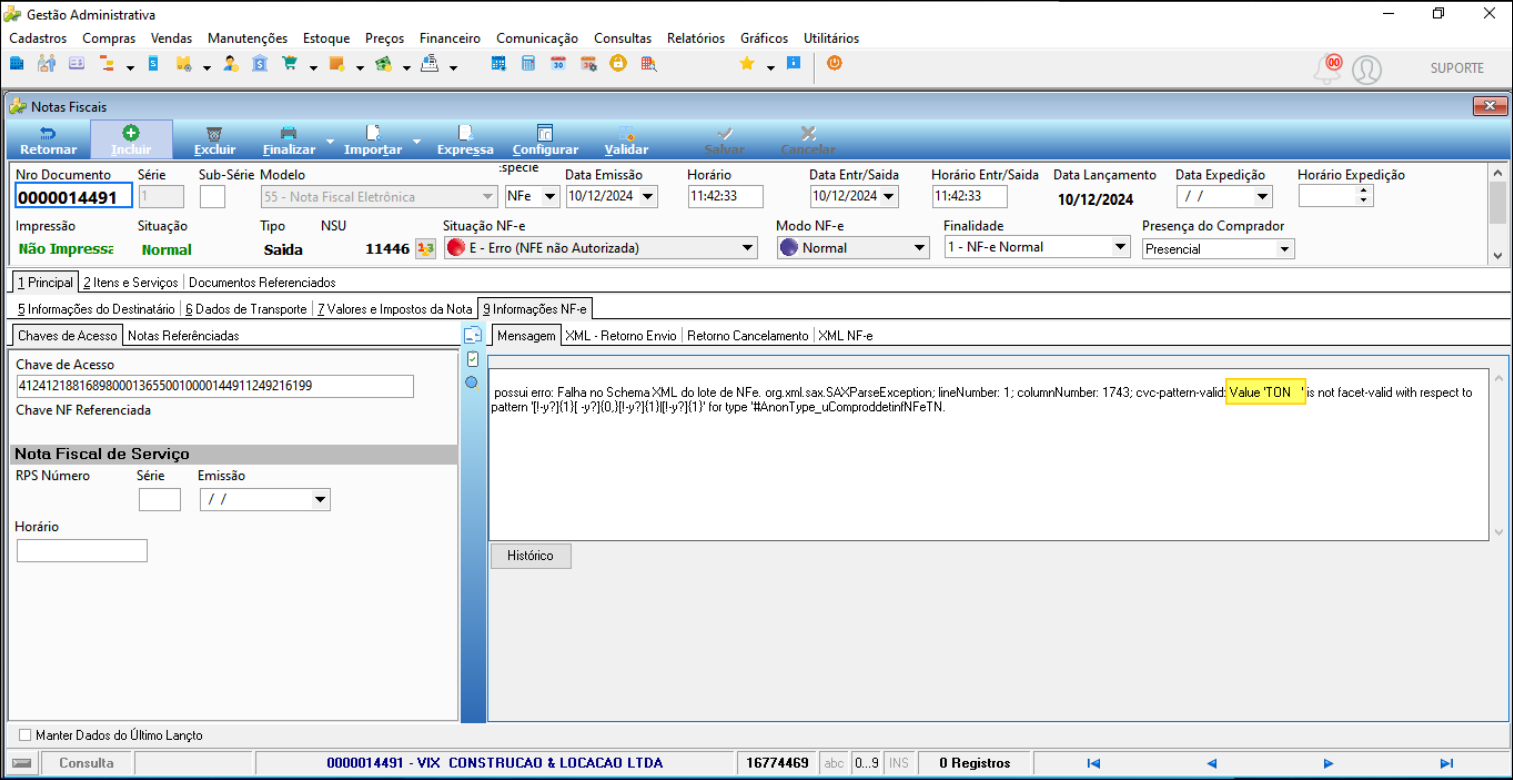Open the calculator icon in toolbar
The image size is (1513, 780).
[x=528, y=64]
